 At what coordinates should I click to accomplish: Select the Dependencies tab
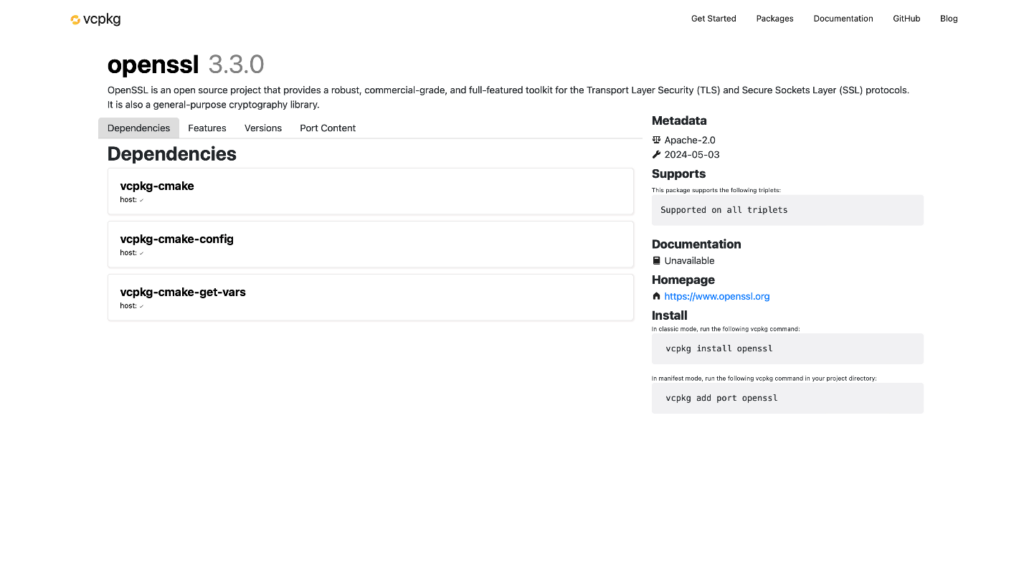pos(139,128)
